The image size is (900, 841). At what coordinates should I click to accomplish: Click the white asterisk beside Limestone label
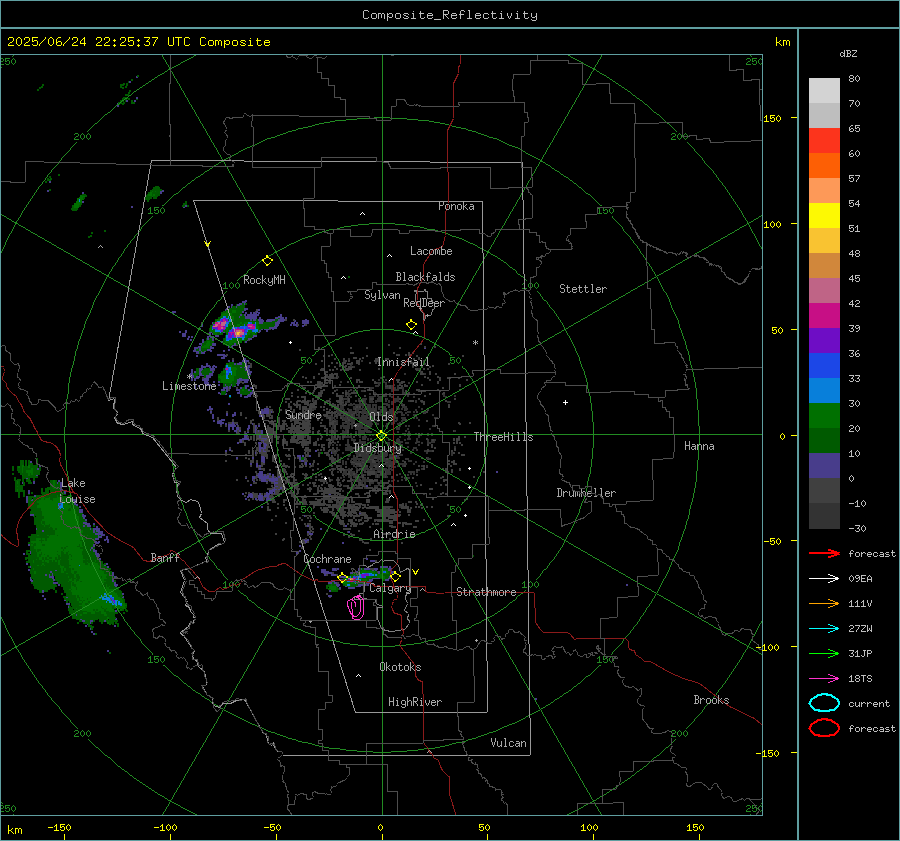[x=190, y=377]
